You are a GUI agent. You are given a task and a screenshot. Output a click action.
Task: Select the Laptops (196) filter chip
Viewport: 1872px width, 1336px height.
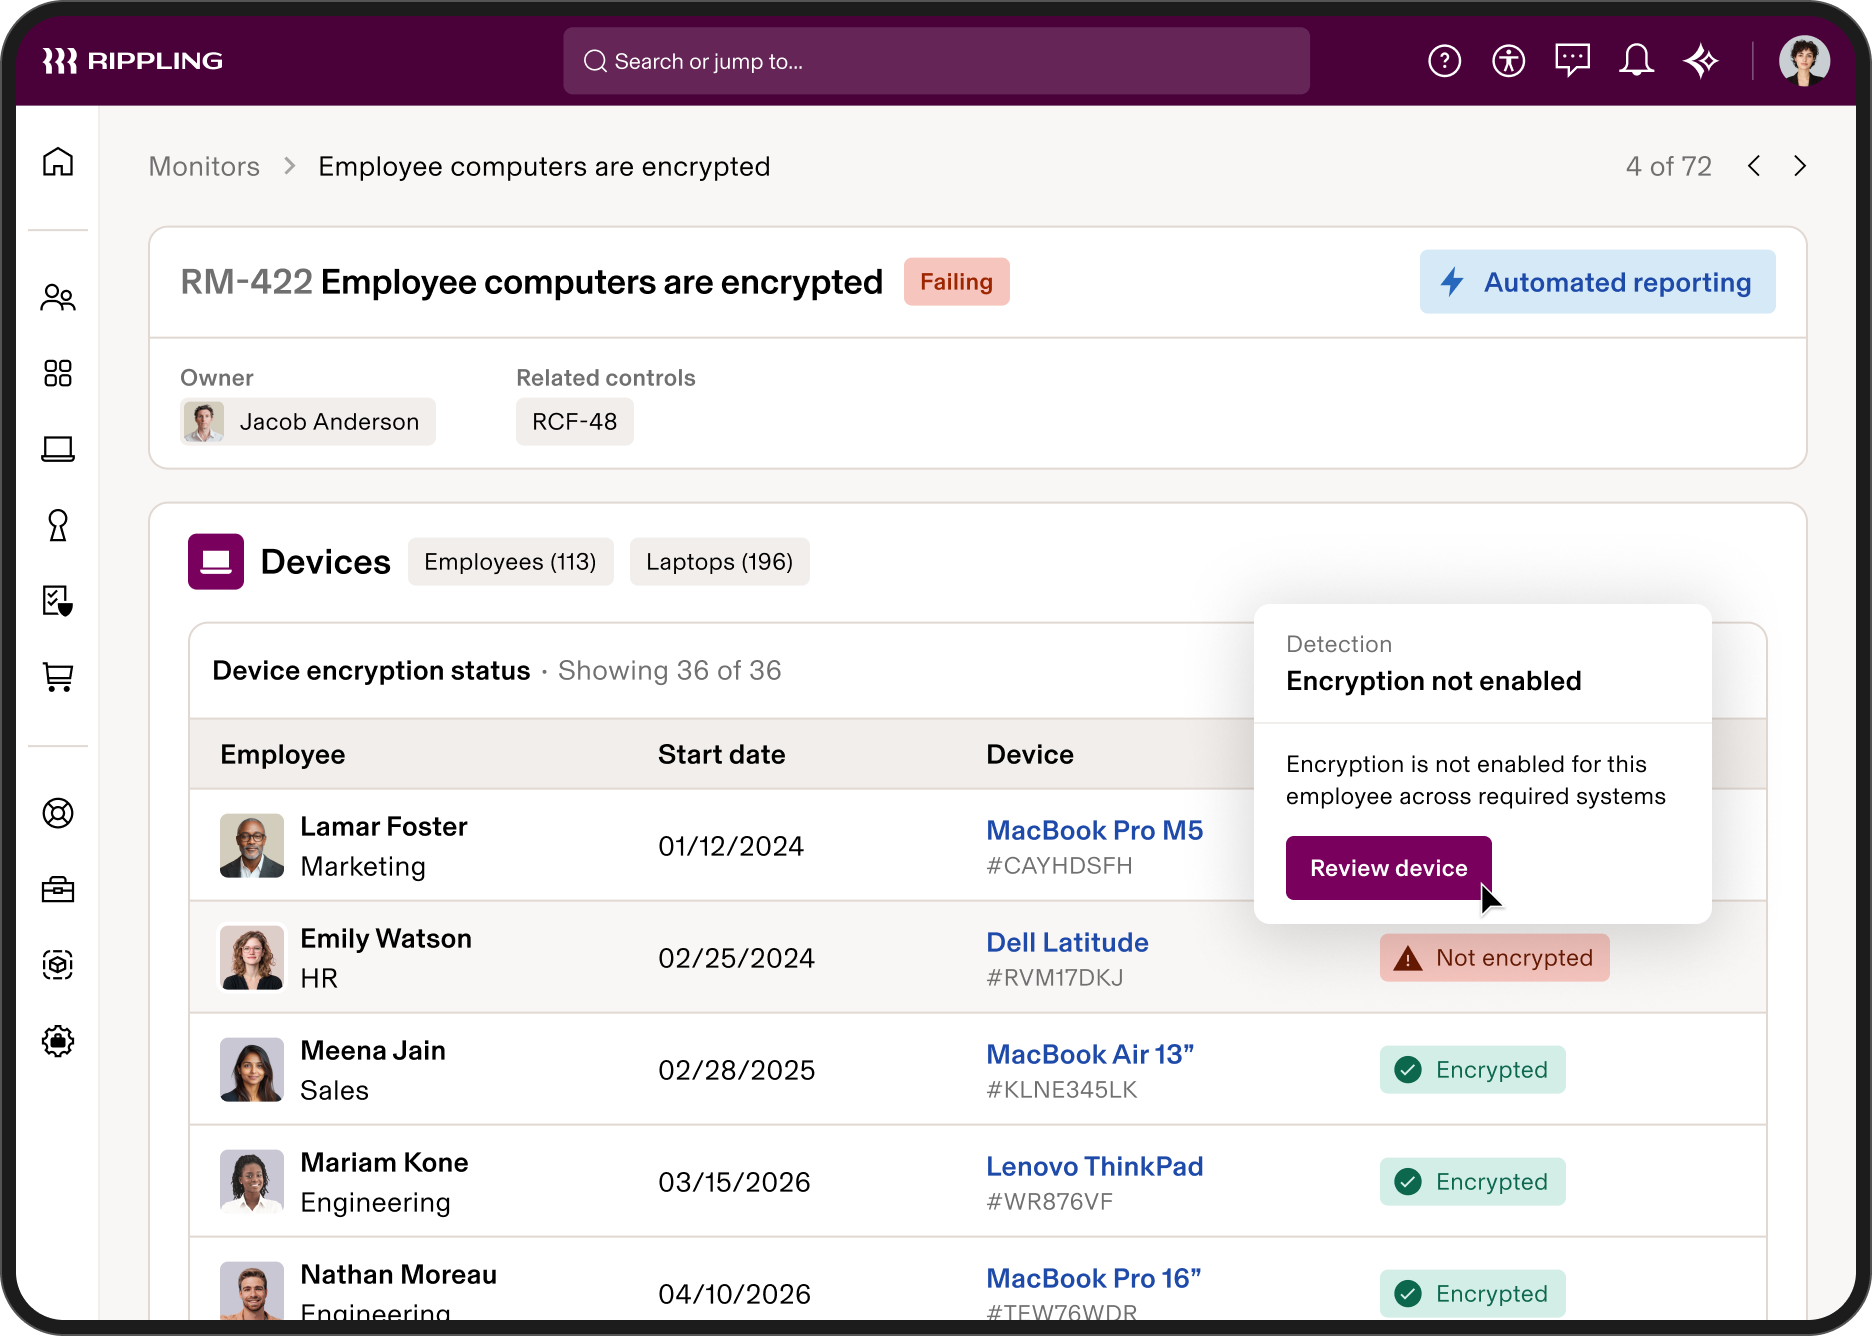click(719, 561)
